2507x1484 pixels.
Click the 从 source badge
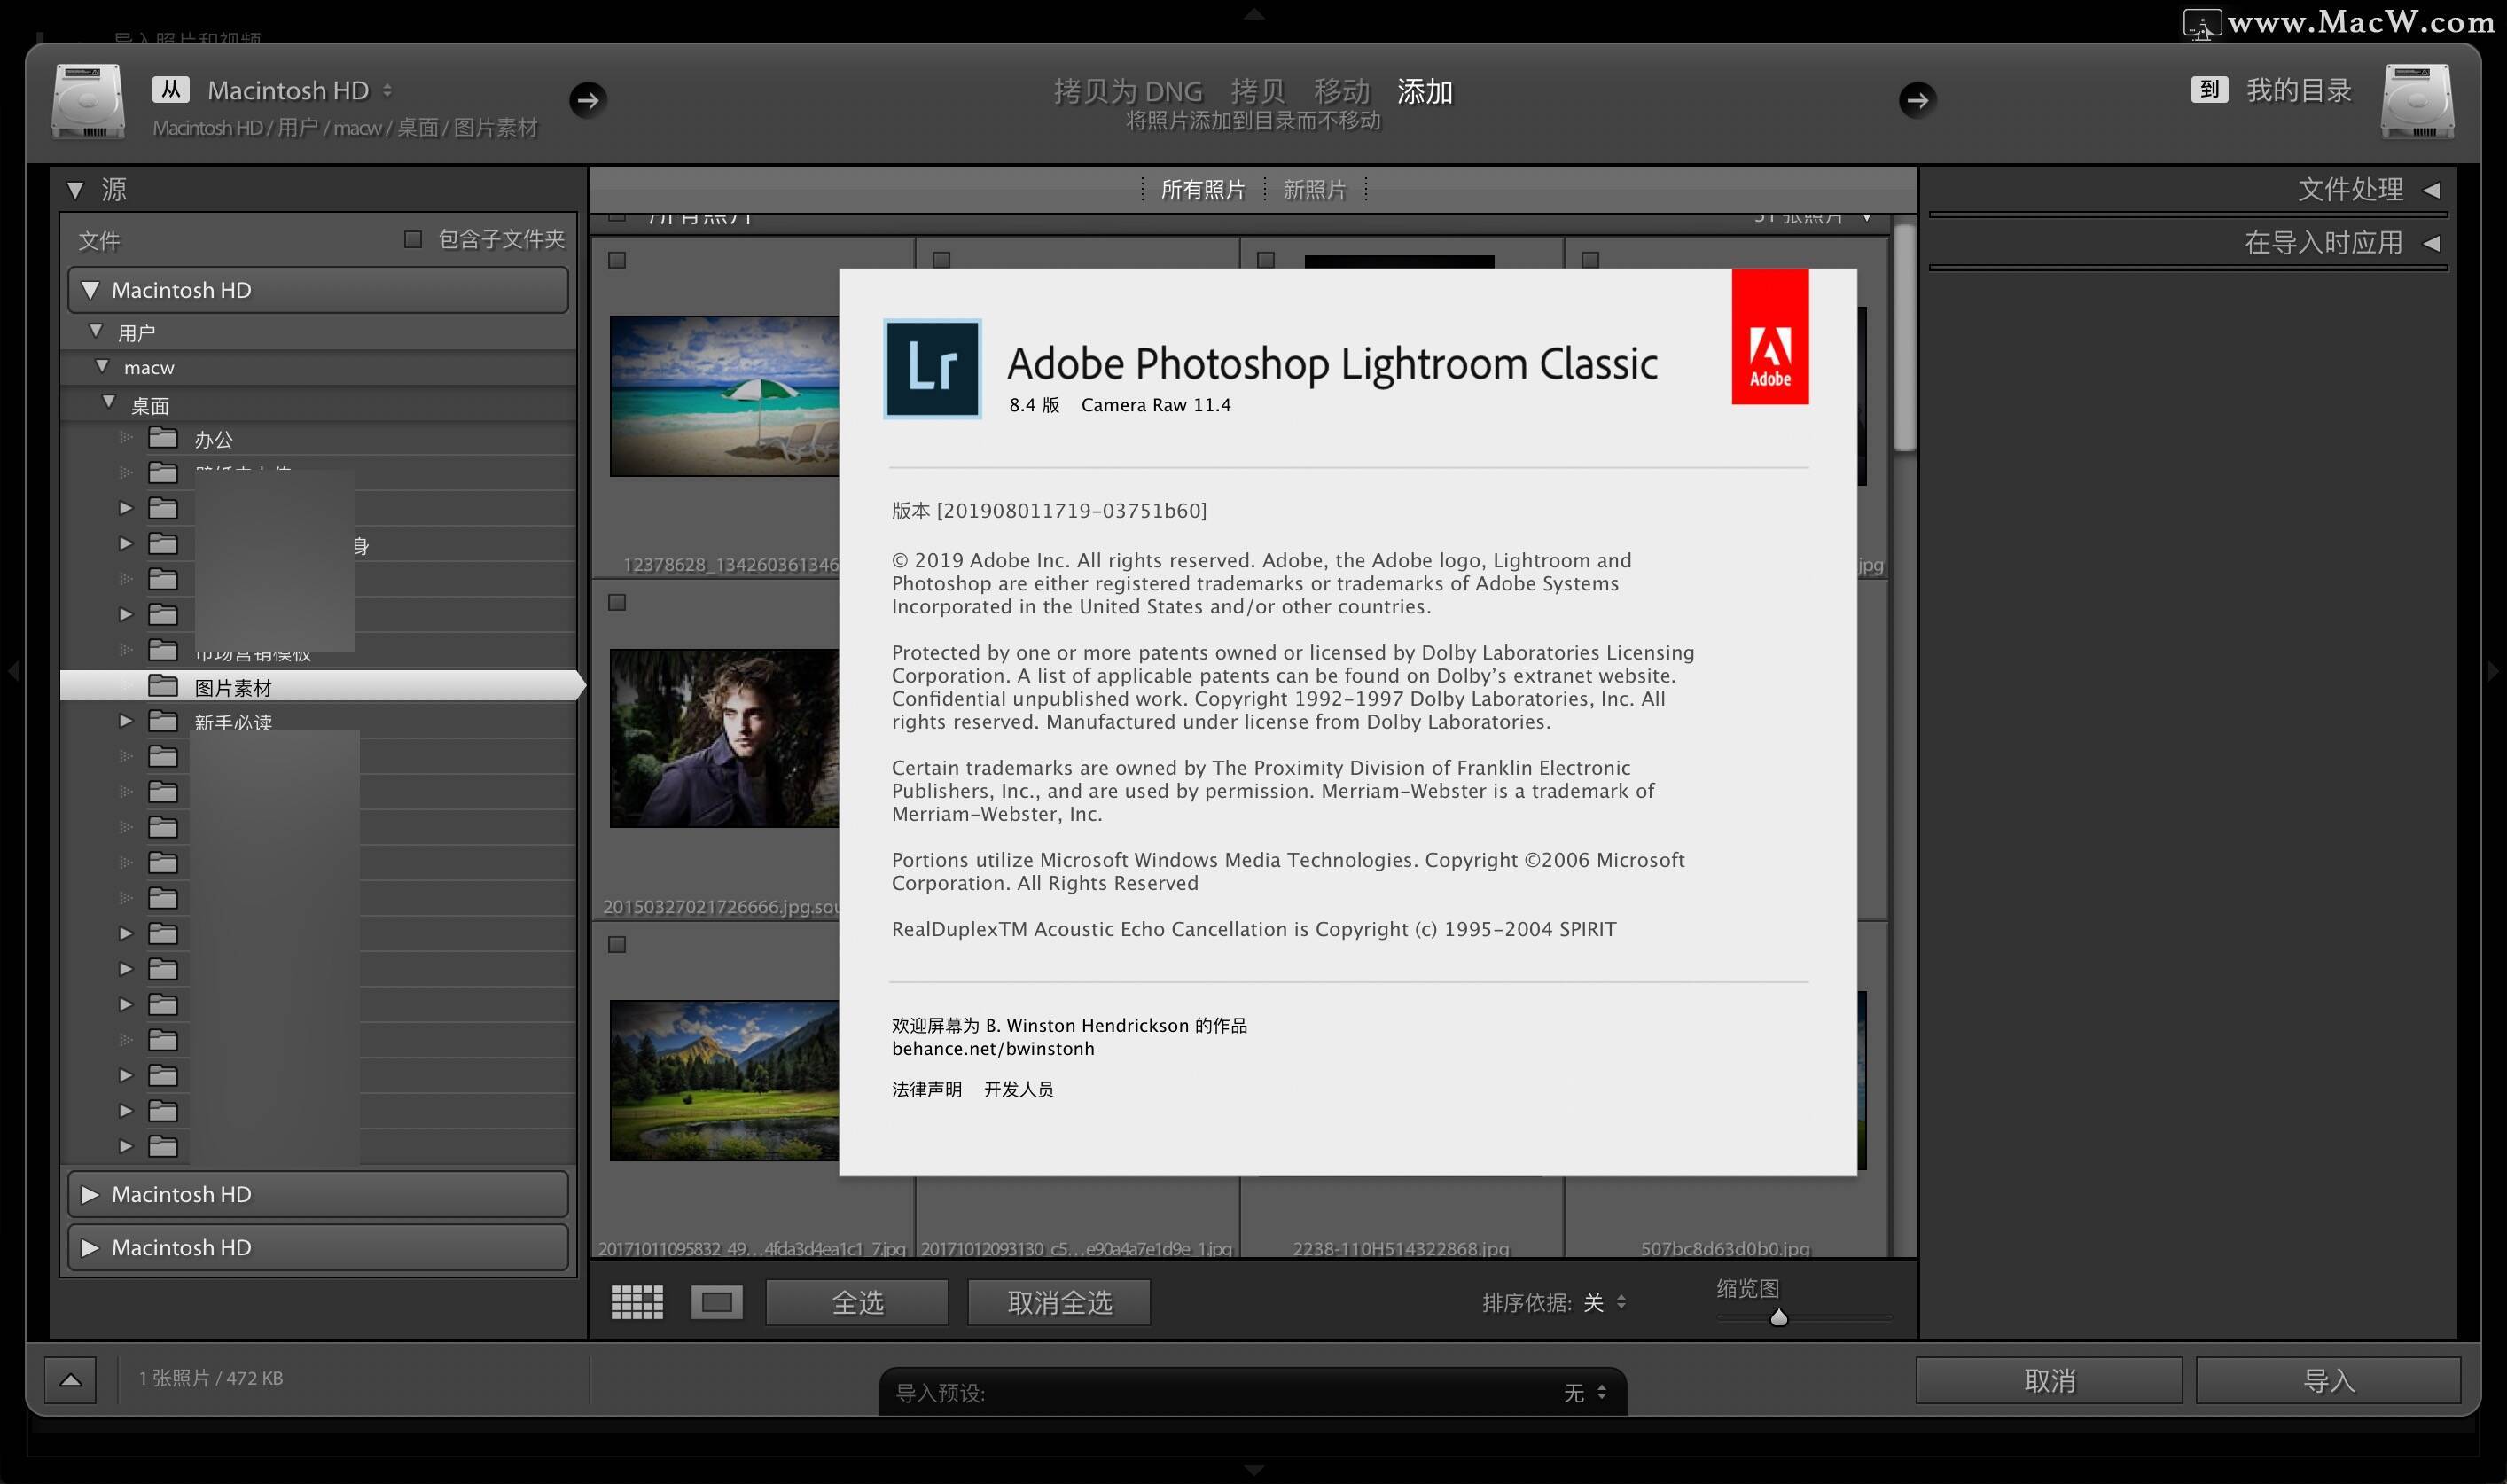(x=171, y=89)
